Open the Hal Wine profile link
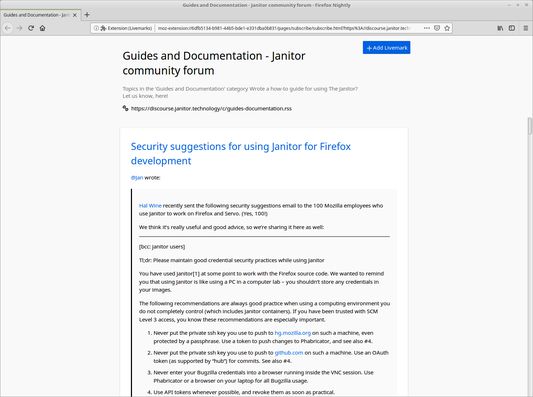The height and width of the screenshot is (397, 533). (x=150, y=206)
